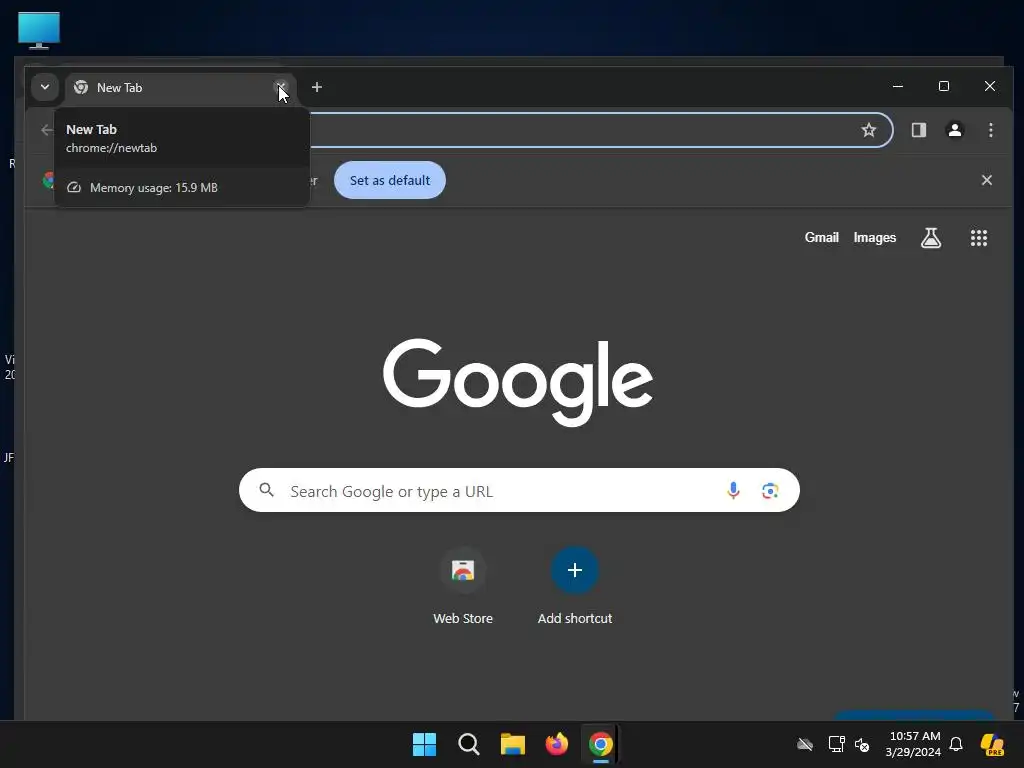Close the New Tab tab
Screen dimensions: 1024x768
[x=281, y=87]
